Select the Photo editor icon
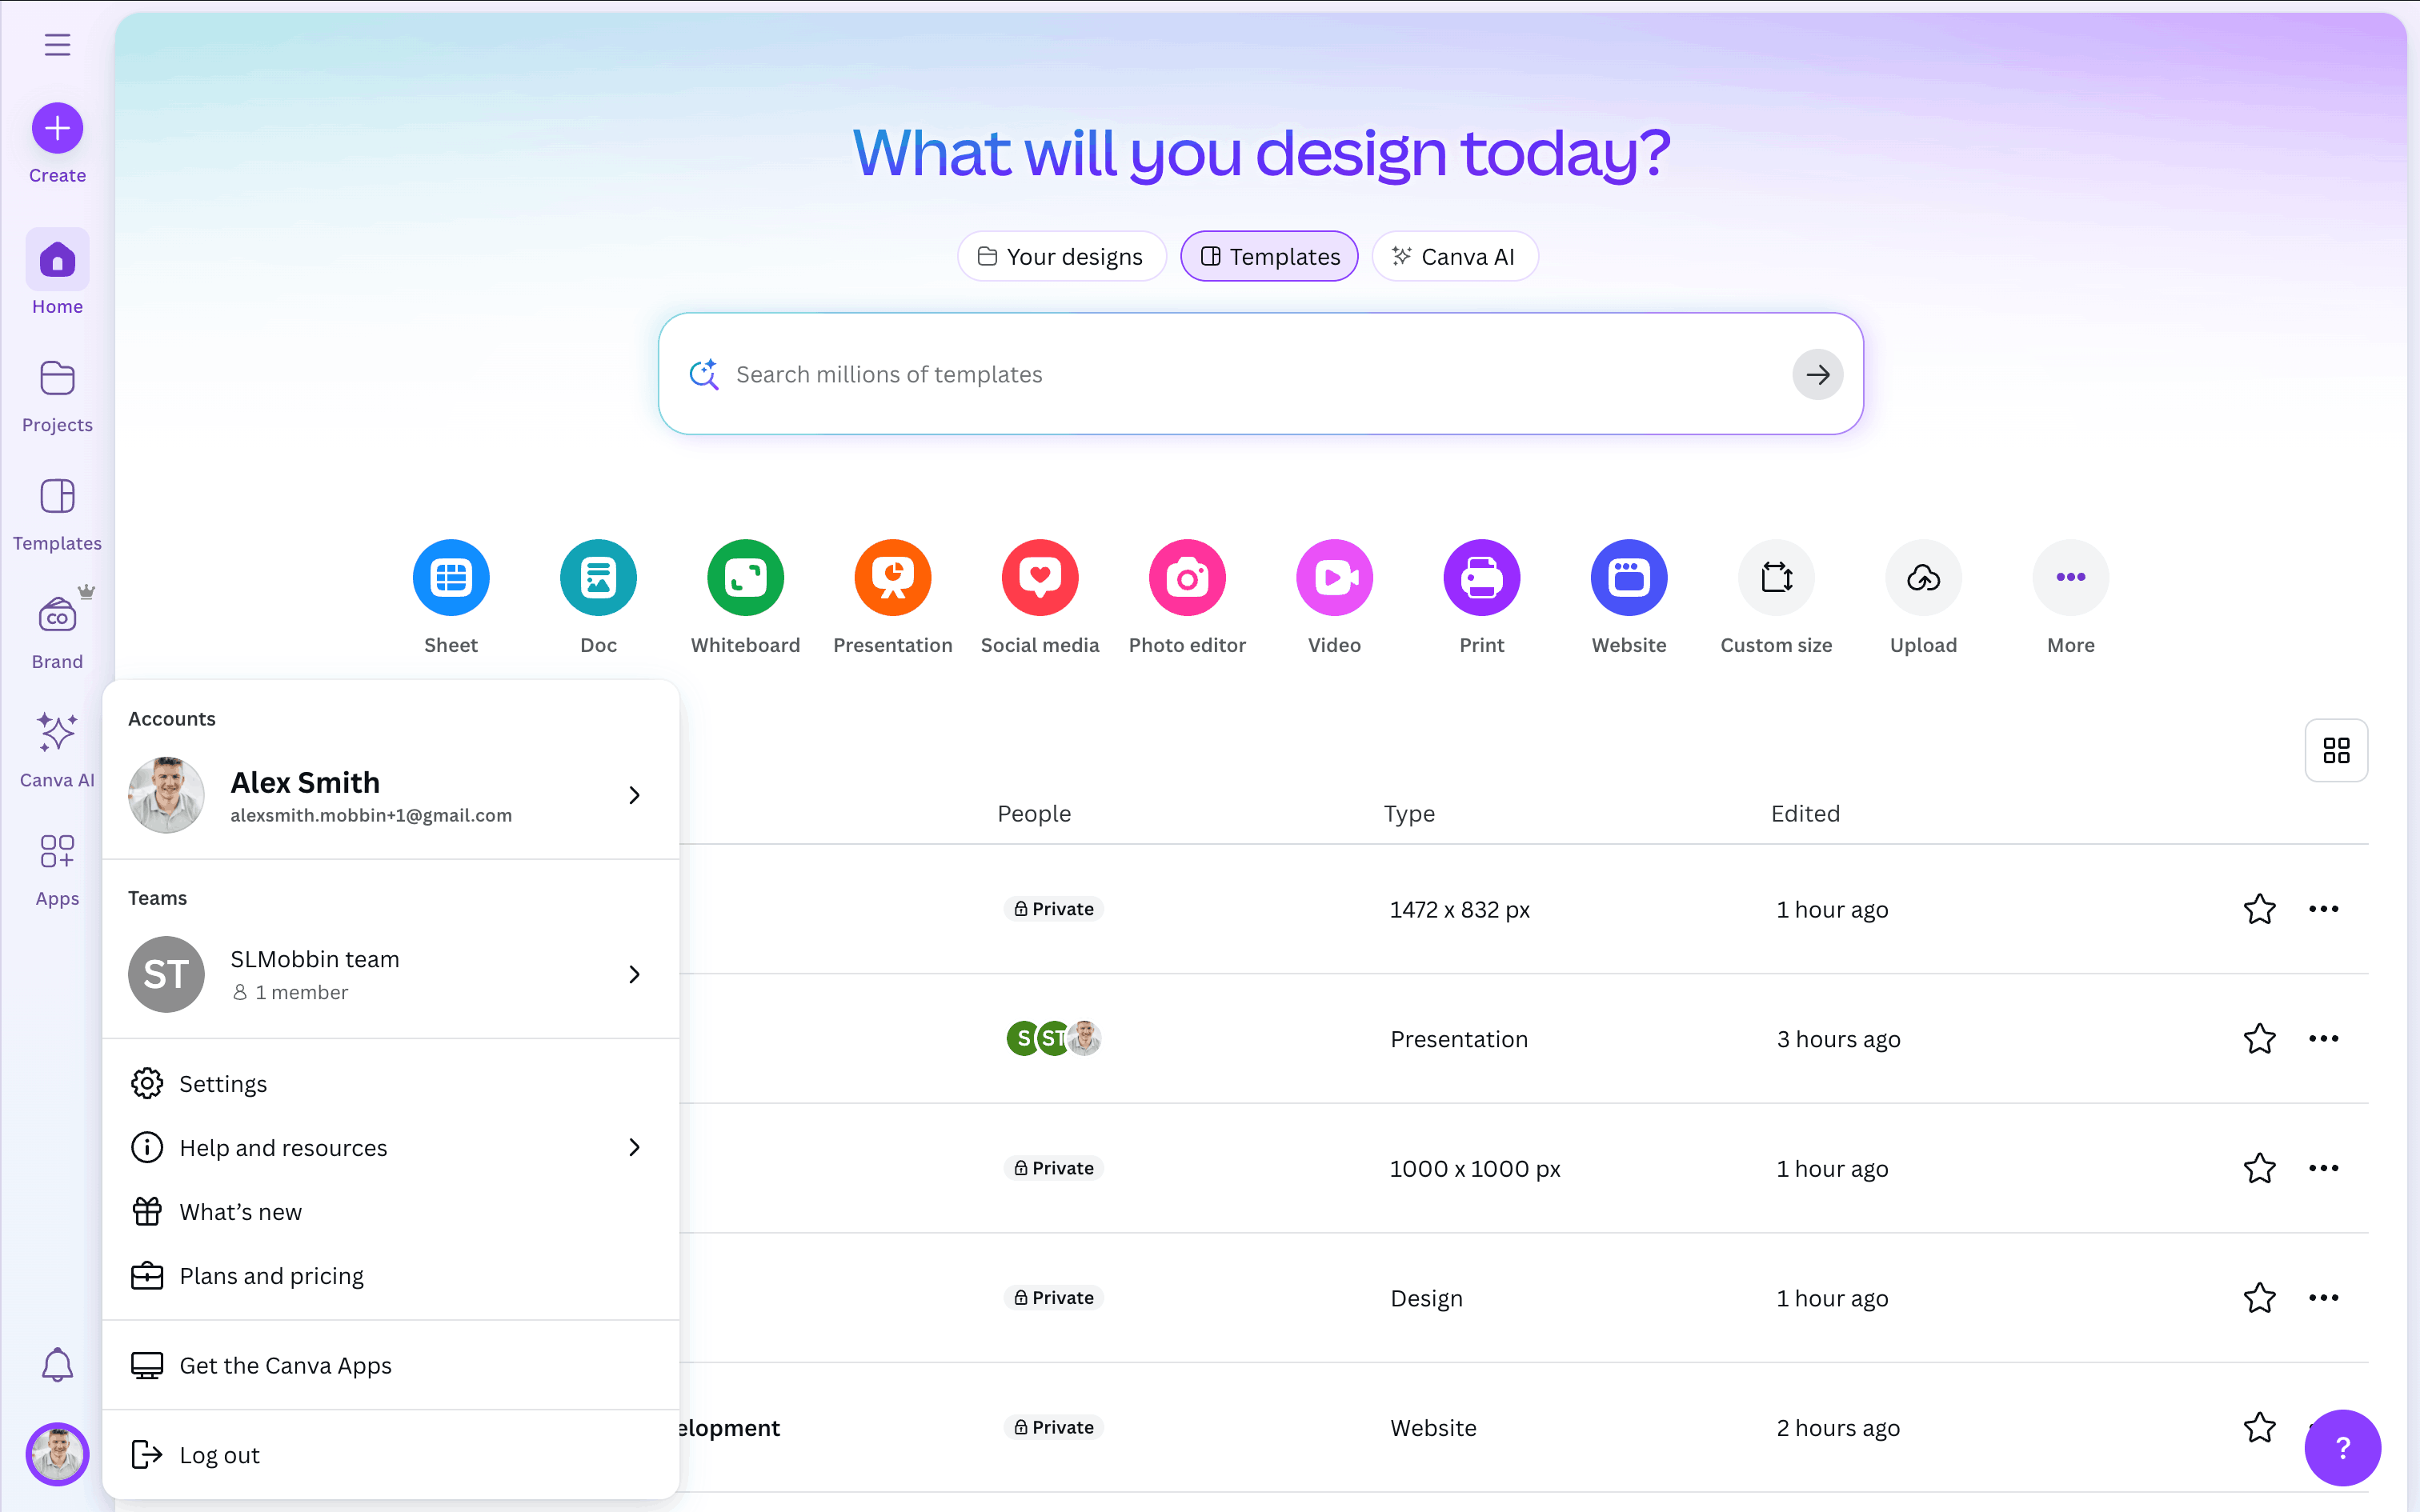The image size is (2420, 1512). pos(1187,577)
